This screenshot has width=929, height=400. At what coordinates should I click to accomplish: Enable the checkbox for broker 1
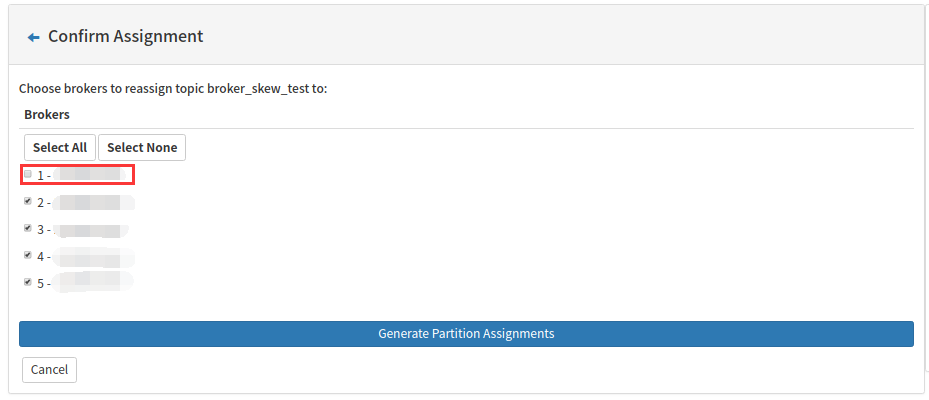point(28,174)
